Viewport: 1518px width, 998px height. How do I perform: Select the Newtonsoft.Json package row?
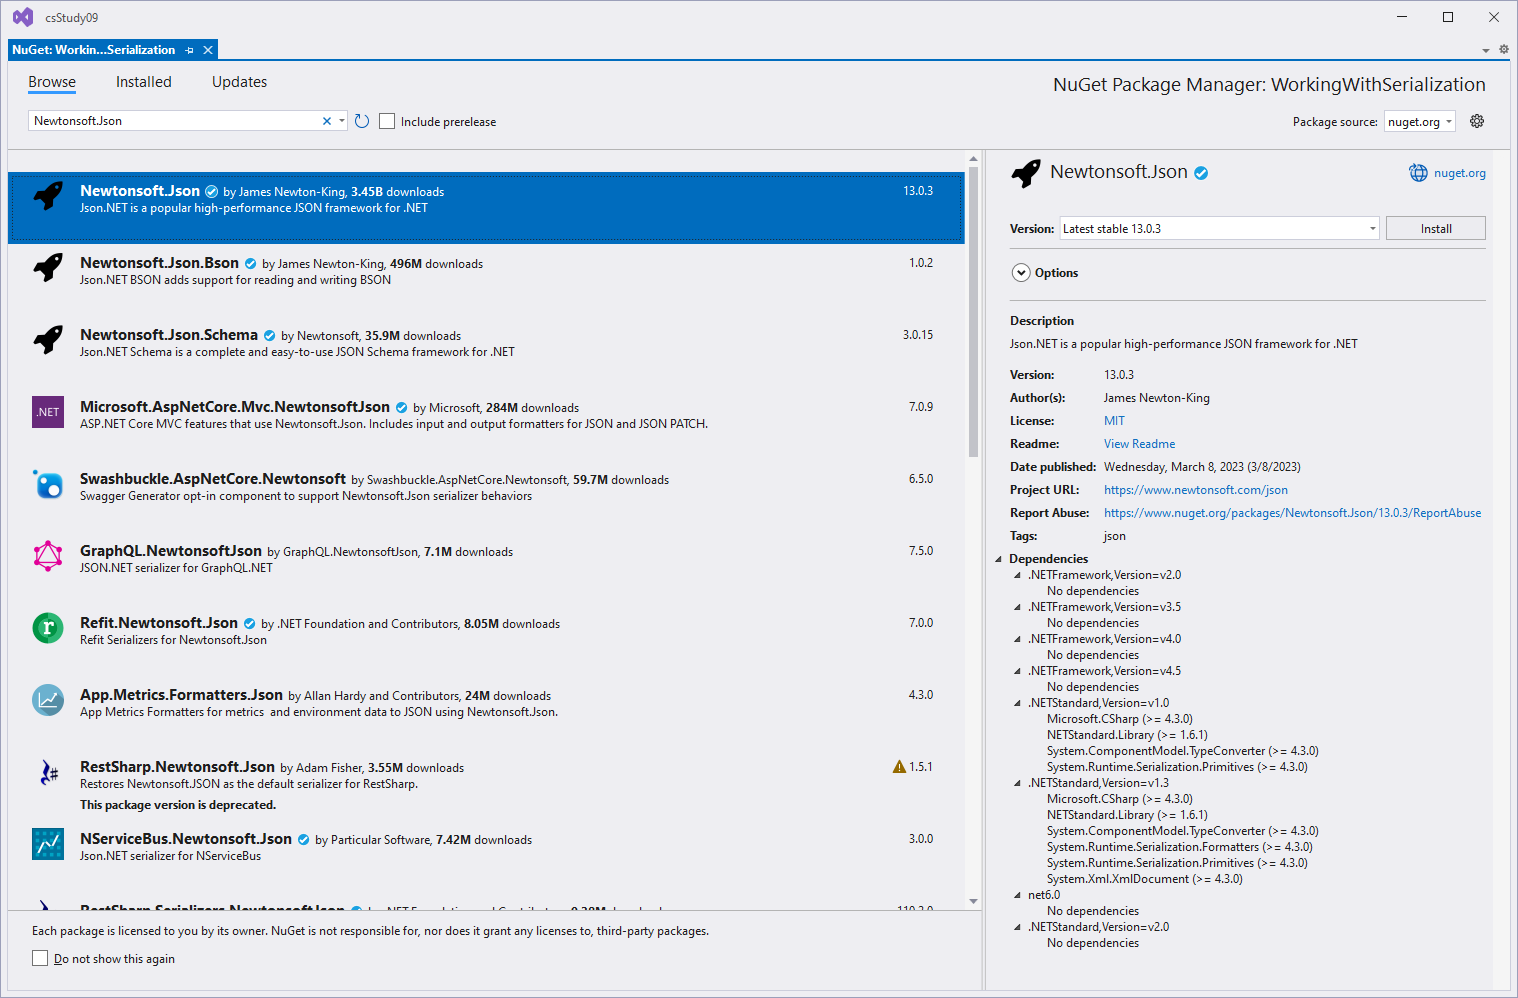point(486,207)
